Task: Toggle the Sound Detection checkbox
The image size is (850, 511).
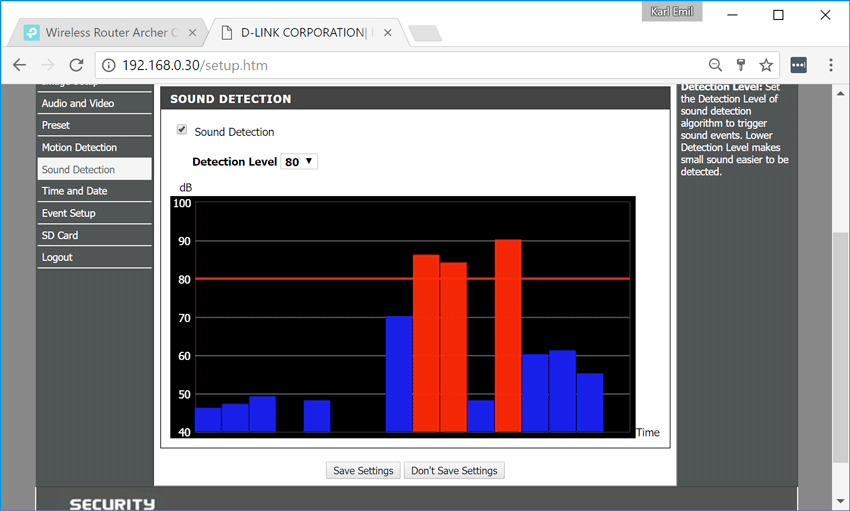Action: (x=182, y=130)
